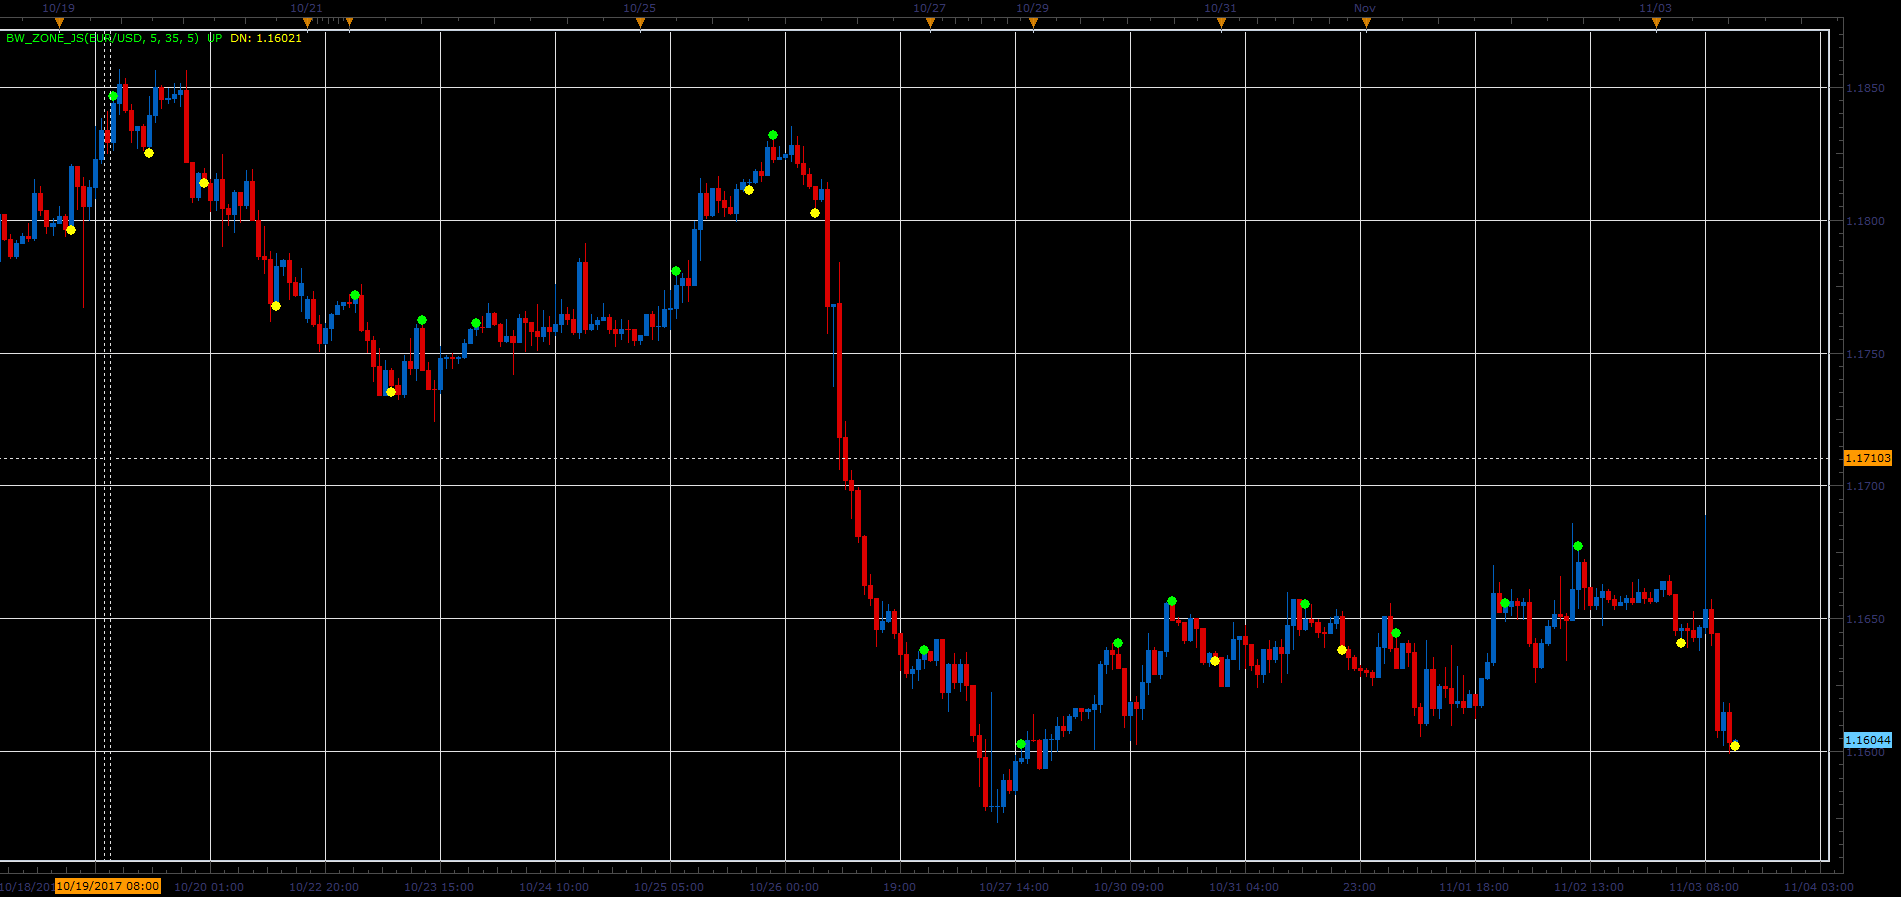
Task: Click the 19:00 time axis label
Action: pyautogui.click(x=900, y=887)
